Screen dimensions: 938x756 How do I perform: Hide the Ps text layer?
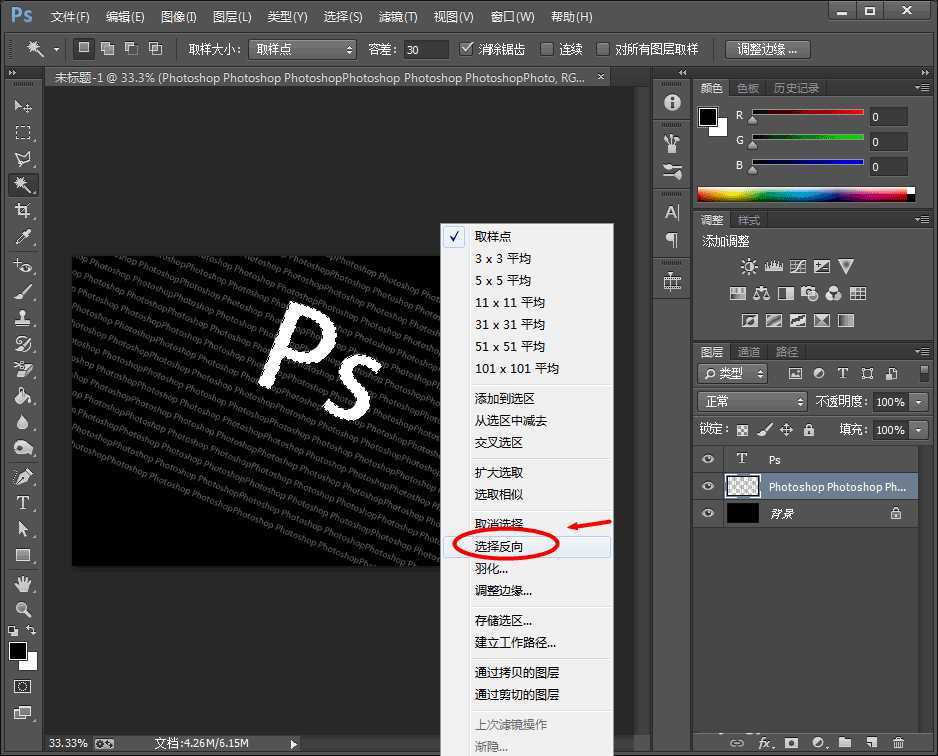pos(708,459)
